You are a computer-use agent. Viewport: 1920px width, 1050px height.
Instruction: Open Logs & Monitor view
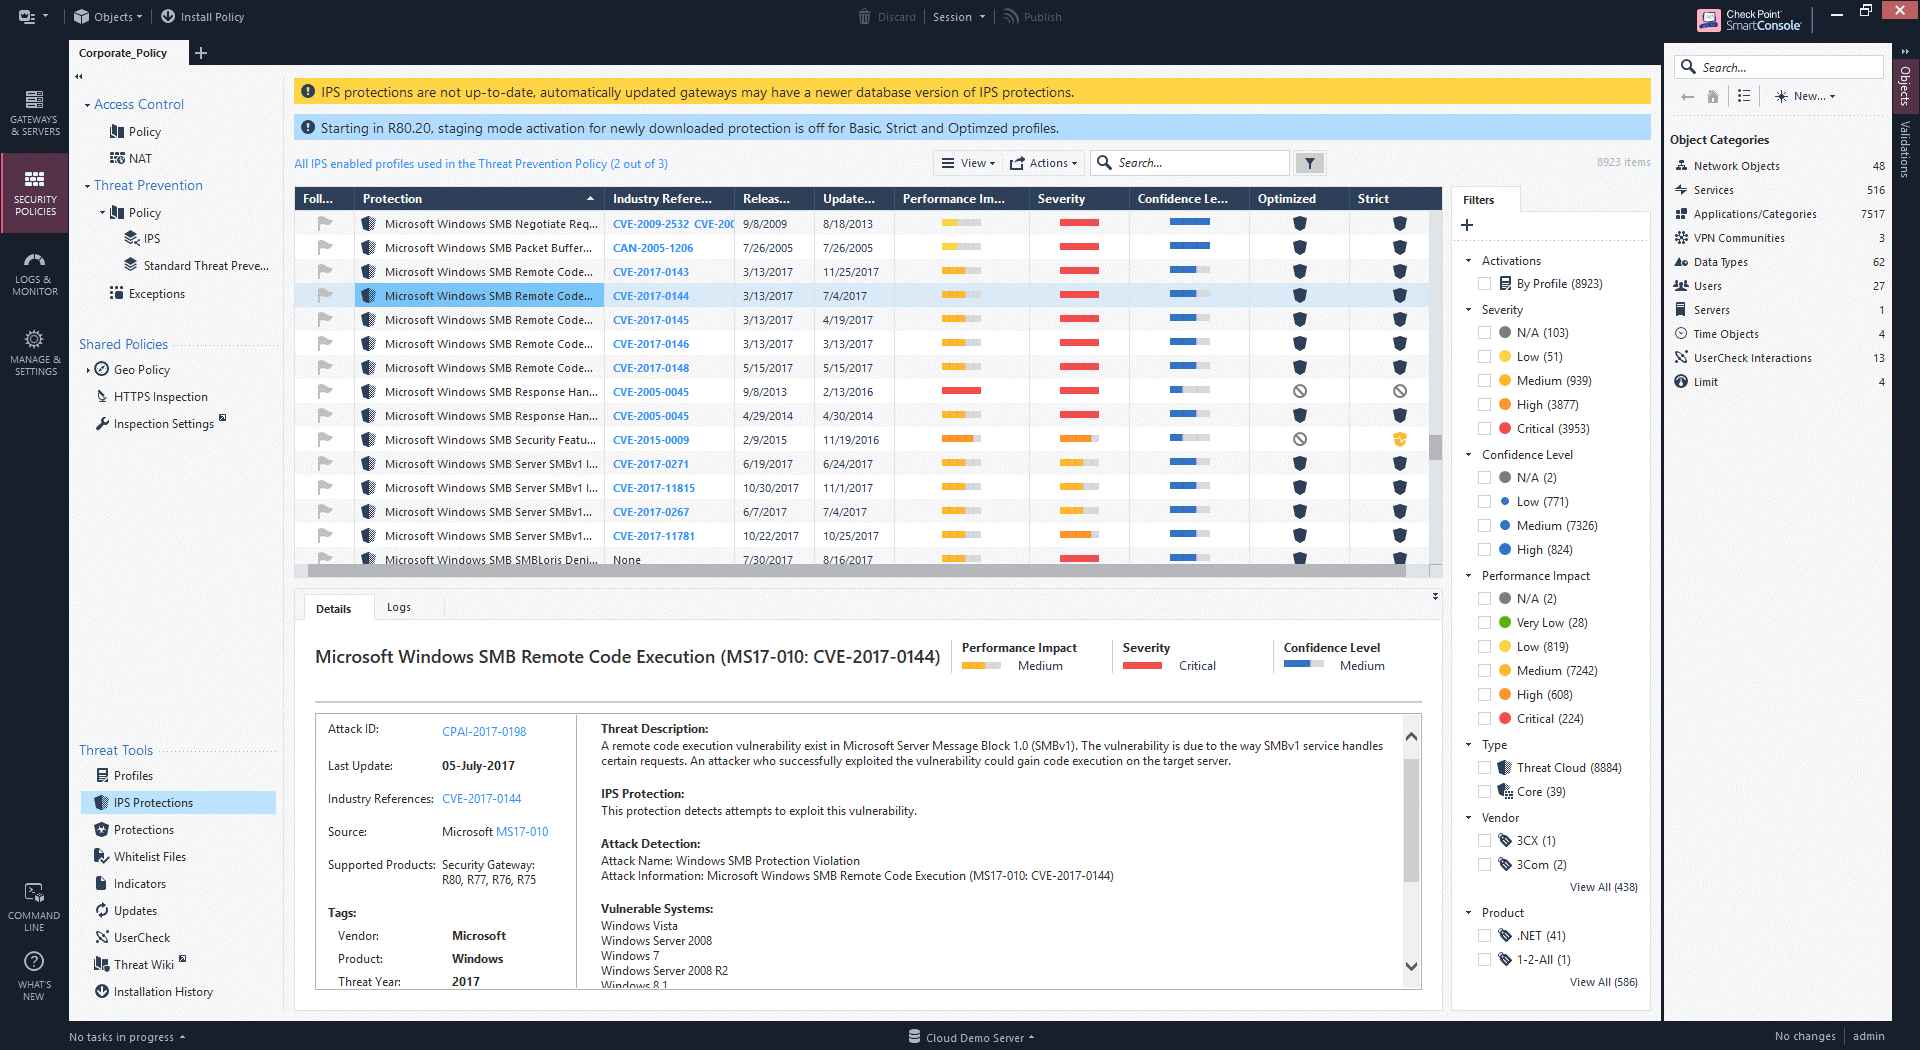[34, 273]
